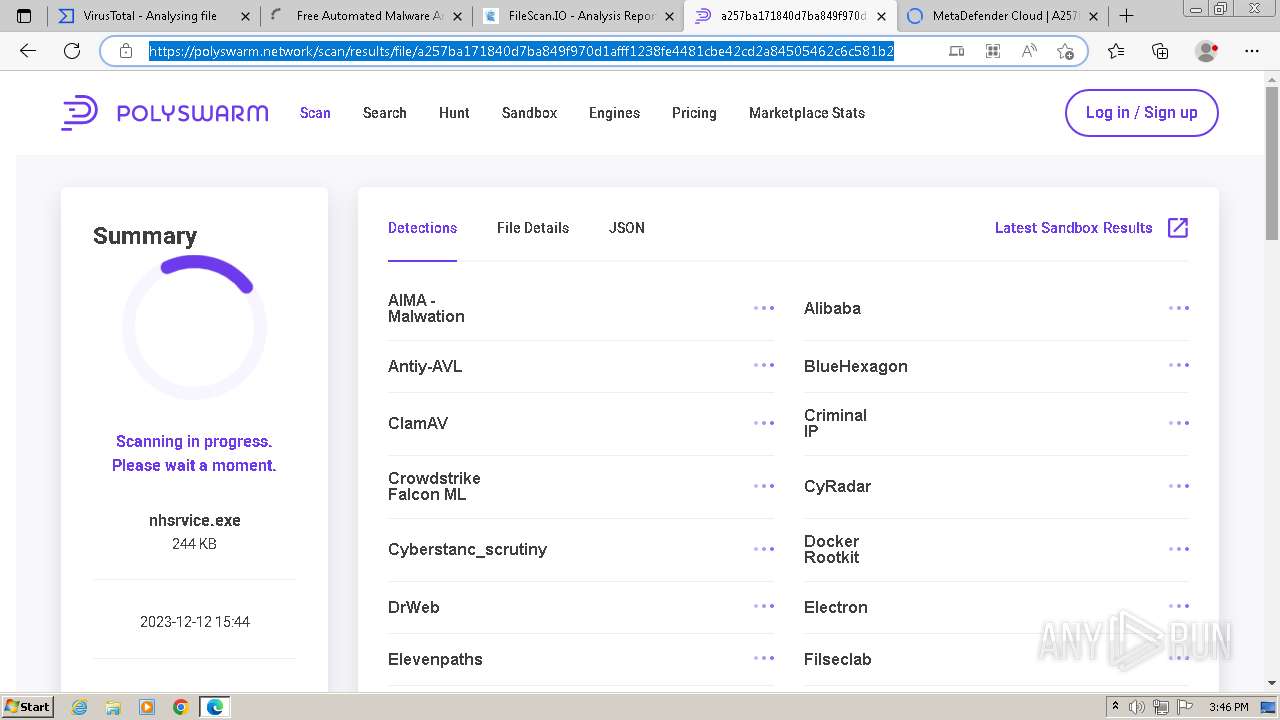Expand BlueHexagon result dots
The image size is (1280, 720).
click(x=1179, y=365)
